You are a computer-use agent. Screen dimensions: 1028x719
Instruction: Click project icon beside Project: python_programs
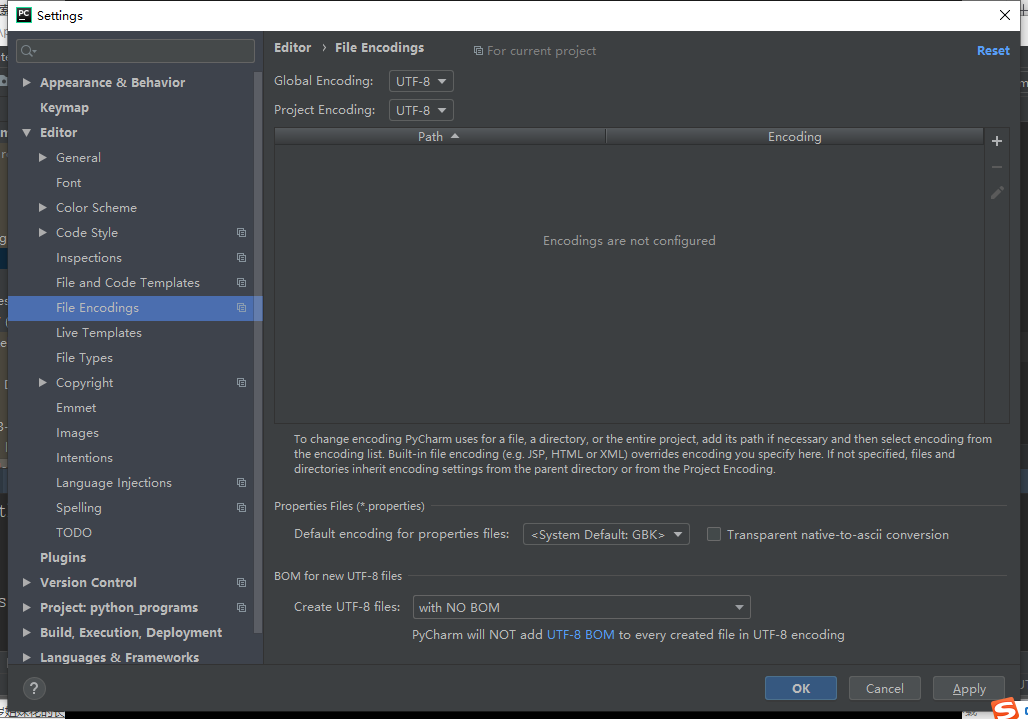(241, 608)
